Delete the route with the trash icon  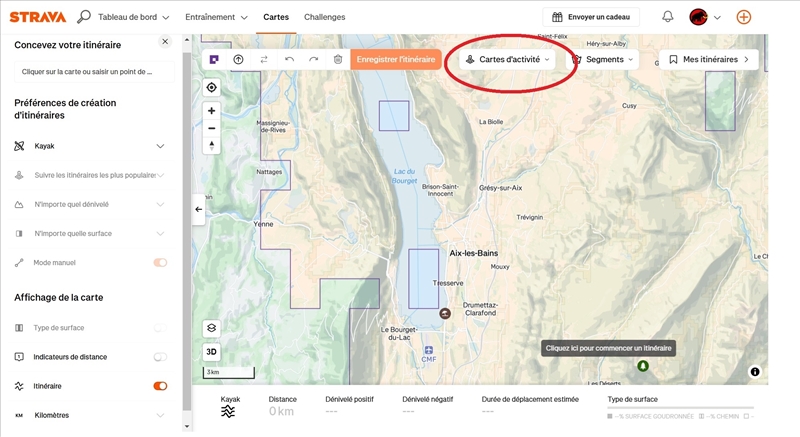click(x=338, y=60)
